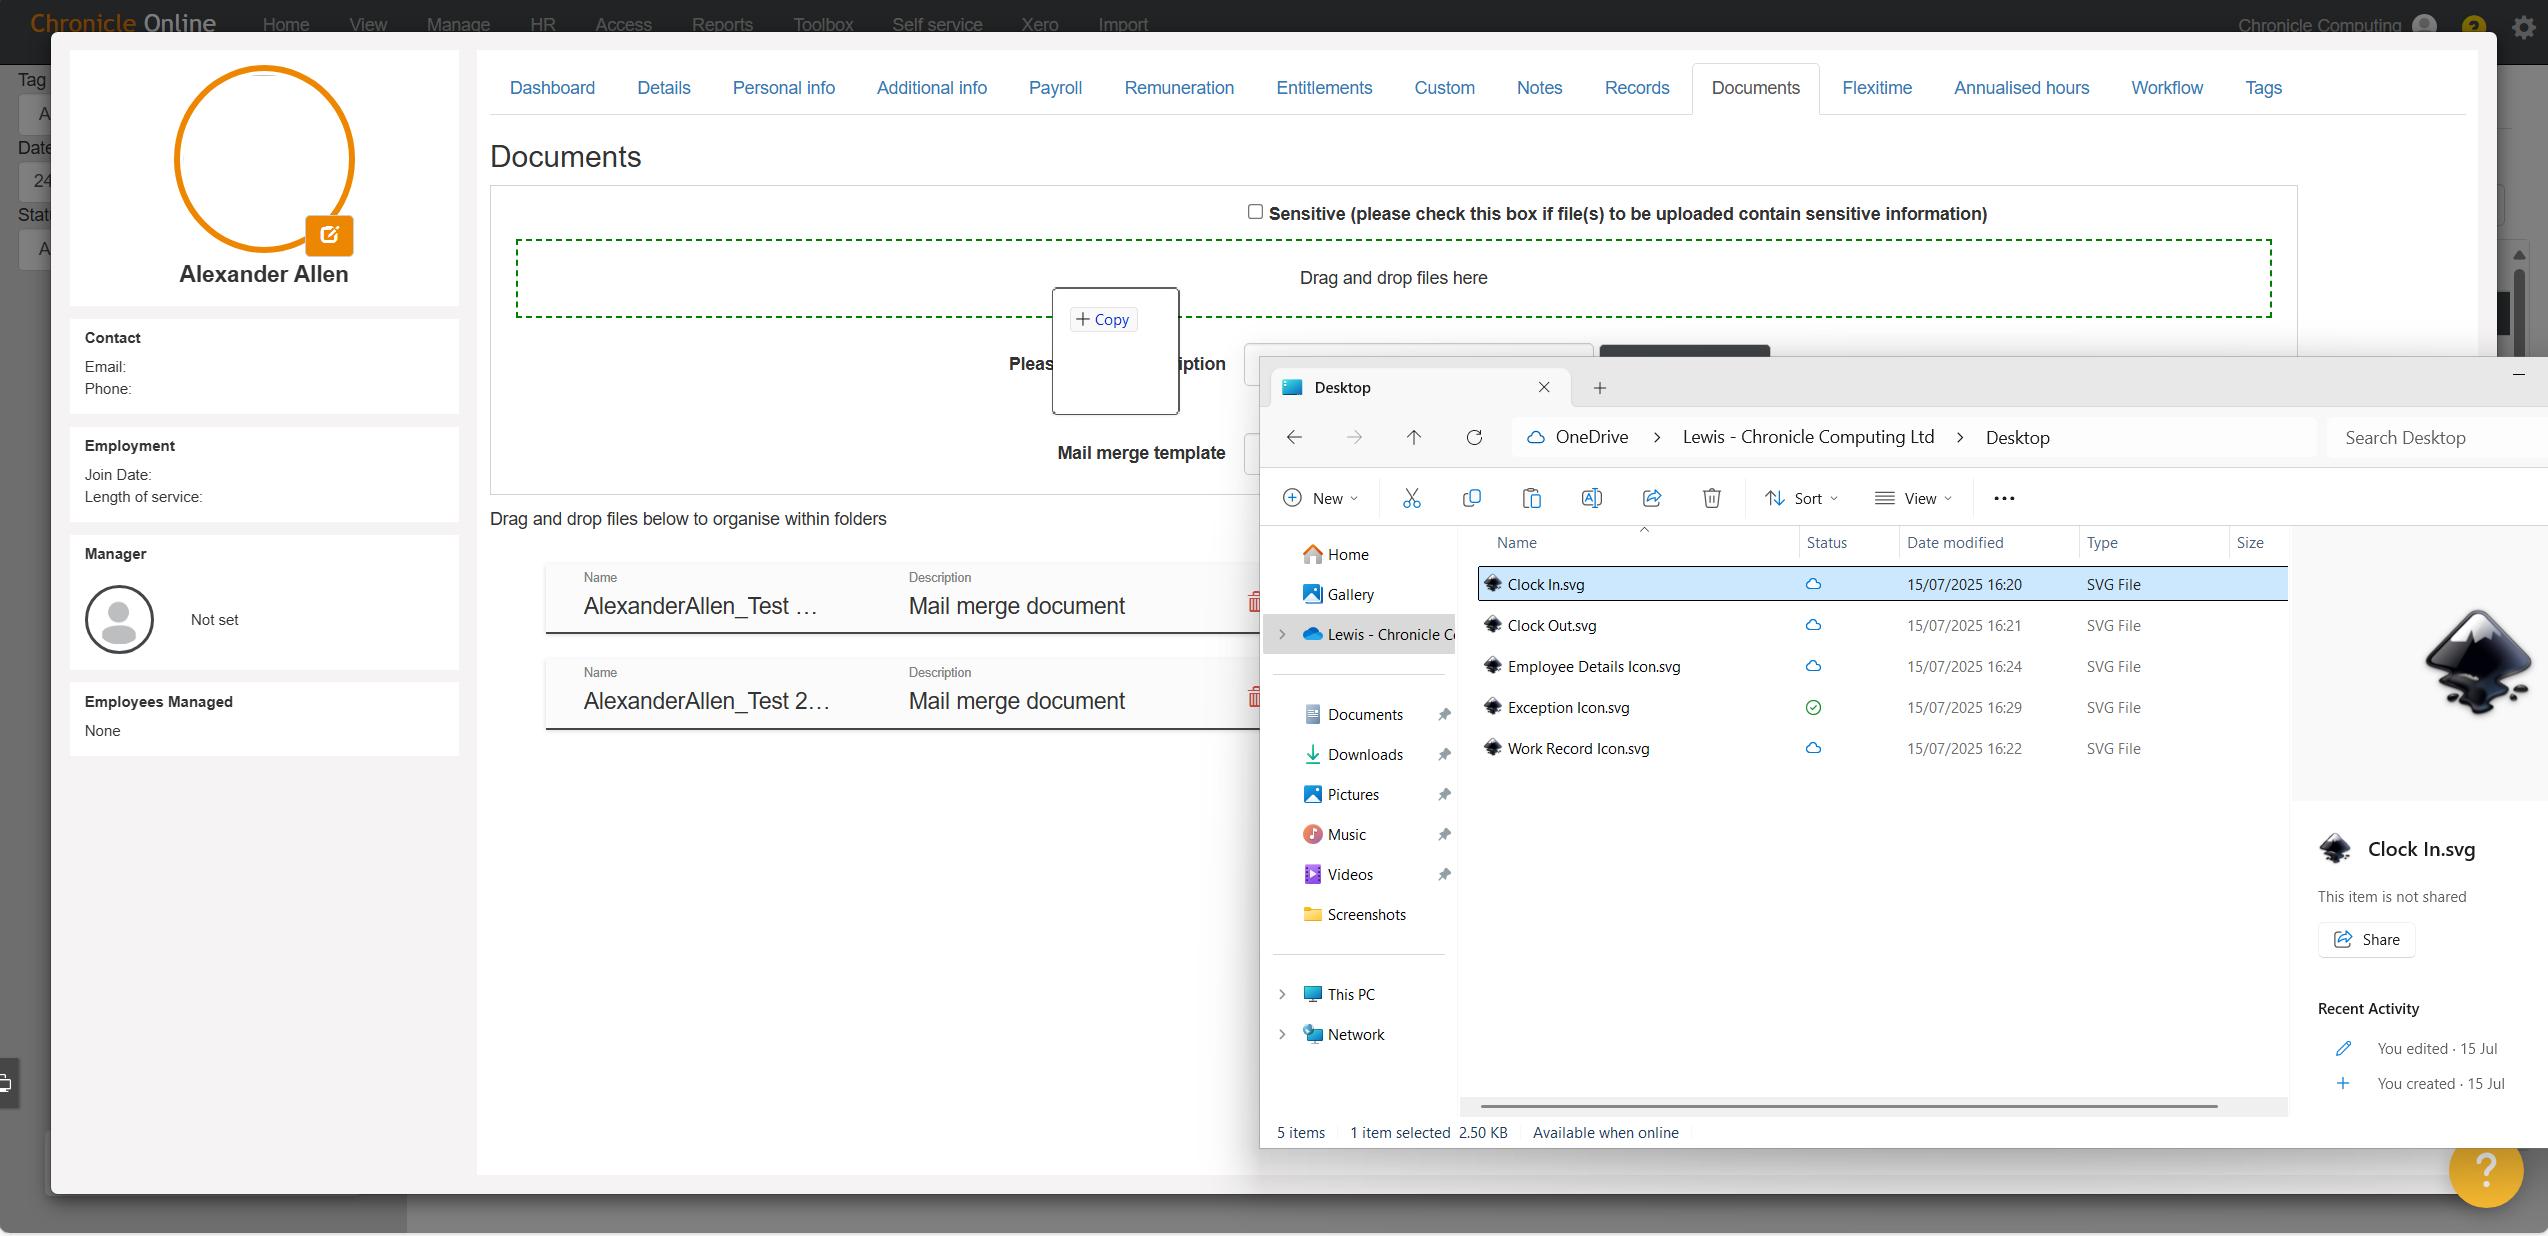Click the Copy icon in Explorer toolbar
The image size is (2548, 1236).
click(1471, 498)
